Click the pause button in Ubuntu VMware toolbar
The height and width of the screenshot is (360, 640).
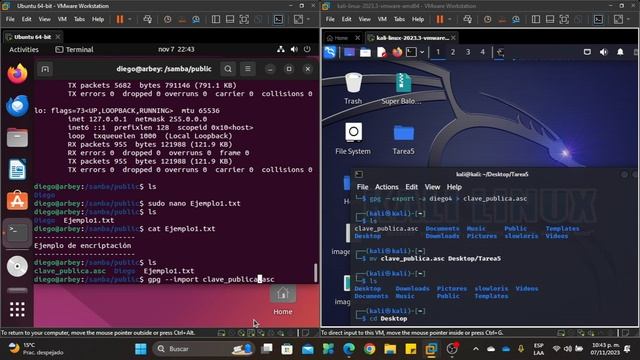coord(120,19)
